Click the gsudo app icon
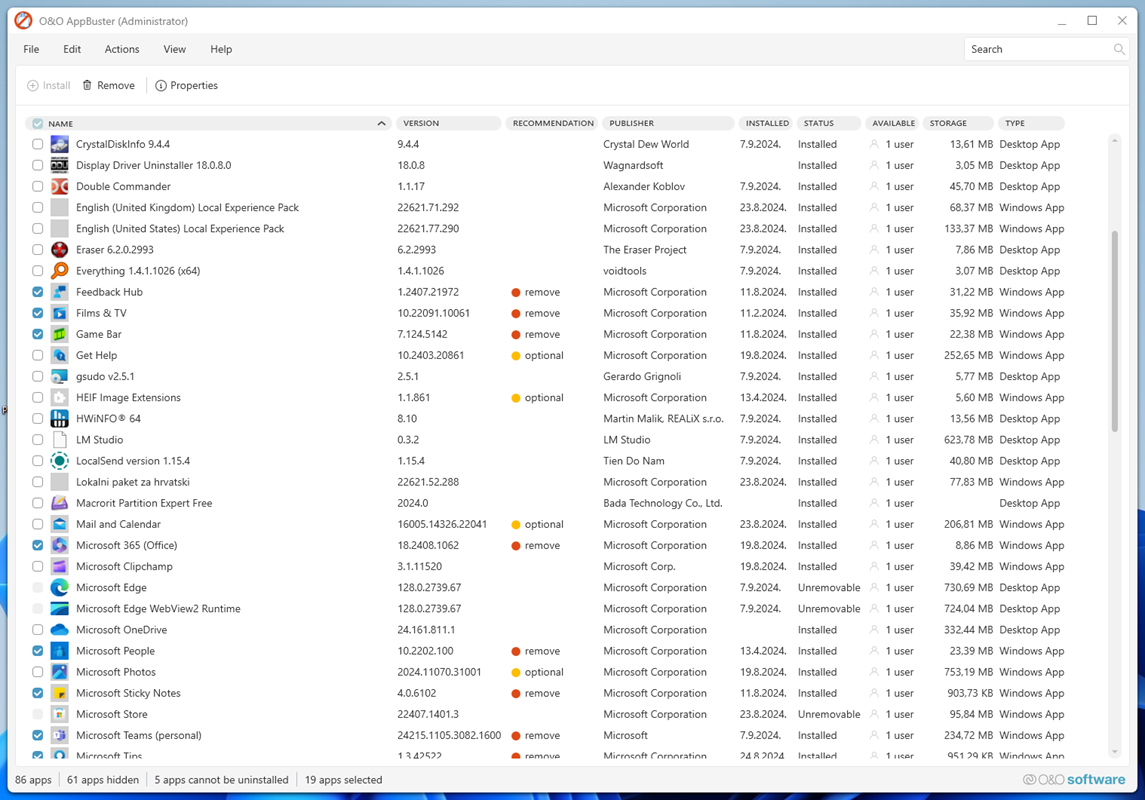Image resolution: width=1145 pixels, height=800 pixels. [x=59, y=377]
